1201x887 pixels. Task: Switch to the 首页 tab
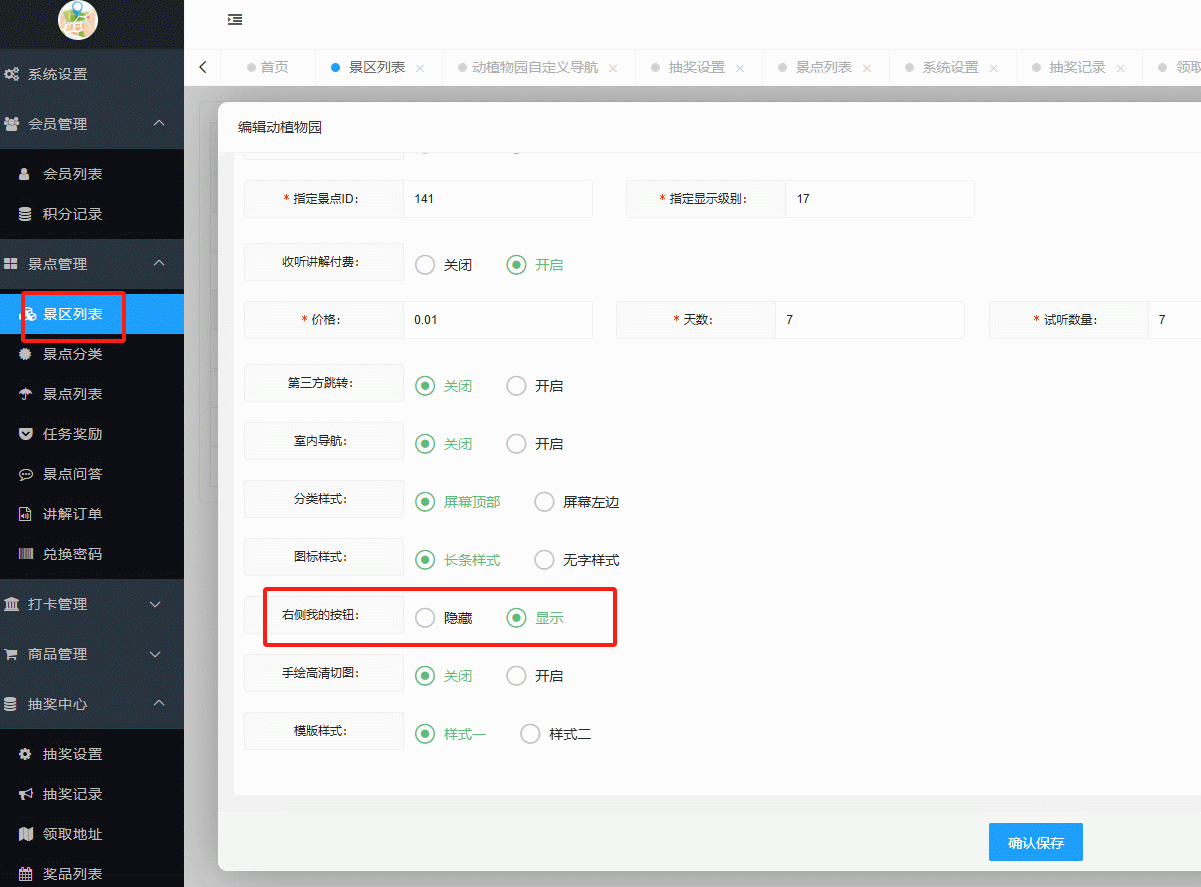coord(267,68)
